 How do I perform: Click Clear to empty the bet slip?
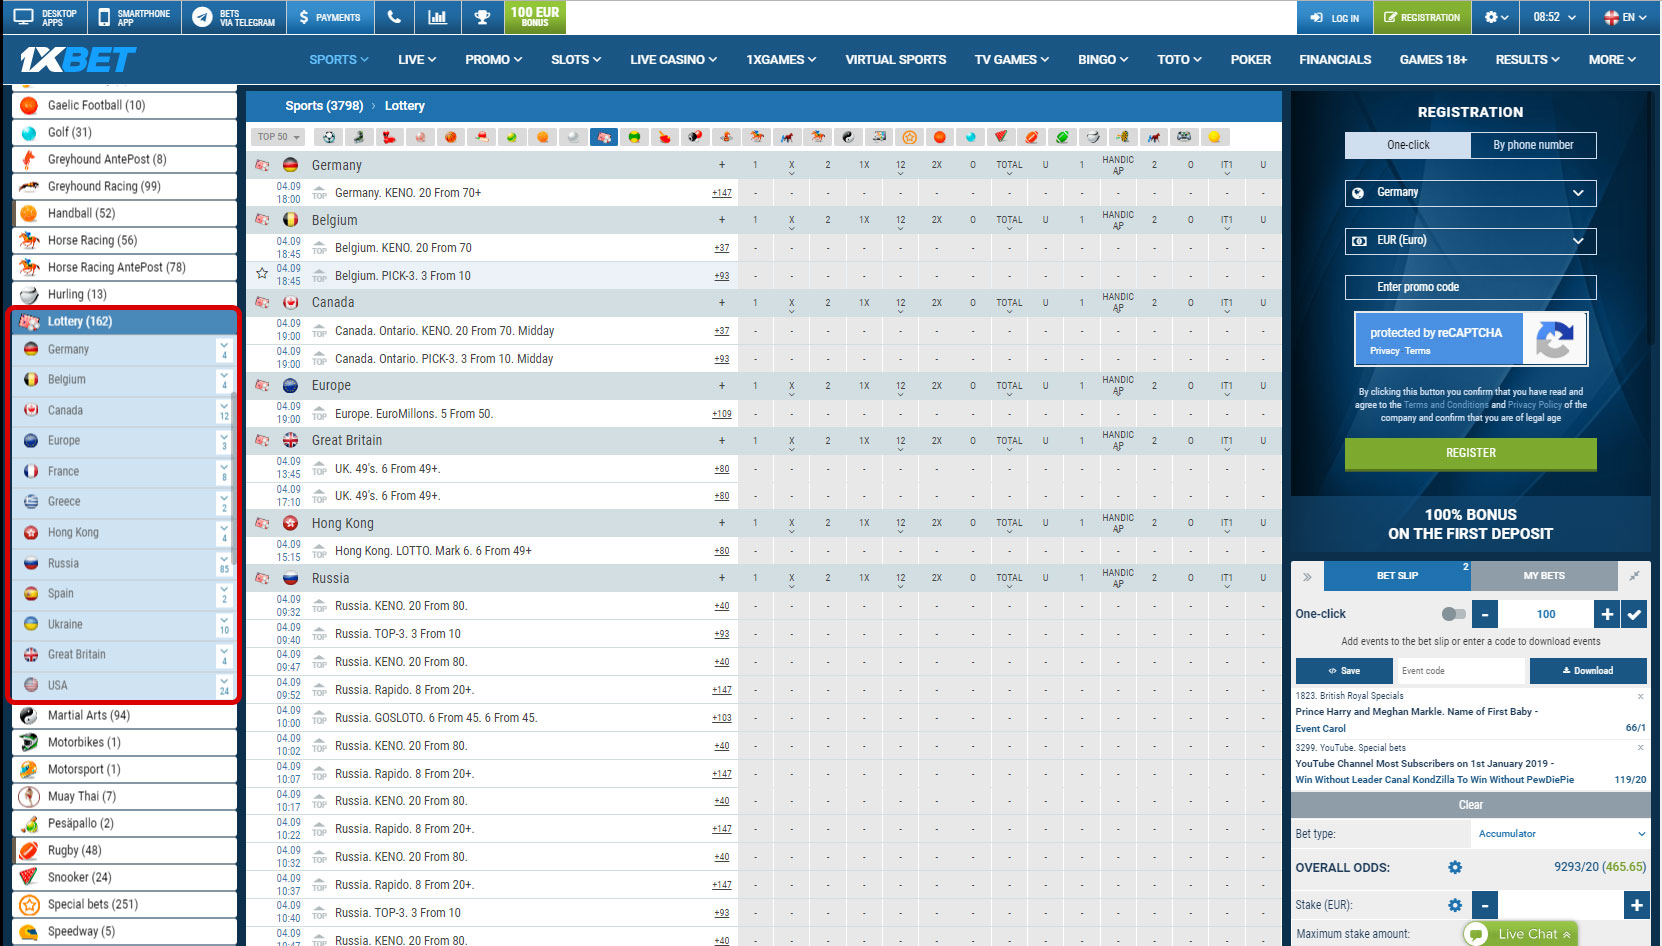[x=1470, y=805]
